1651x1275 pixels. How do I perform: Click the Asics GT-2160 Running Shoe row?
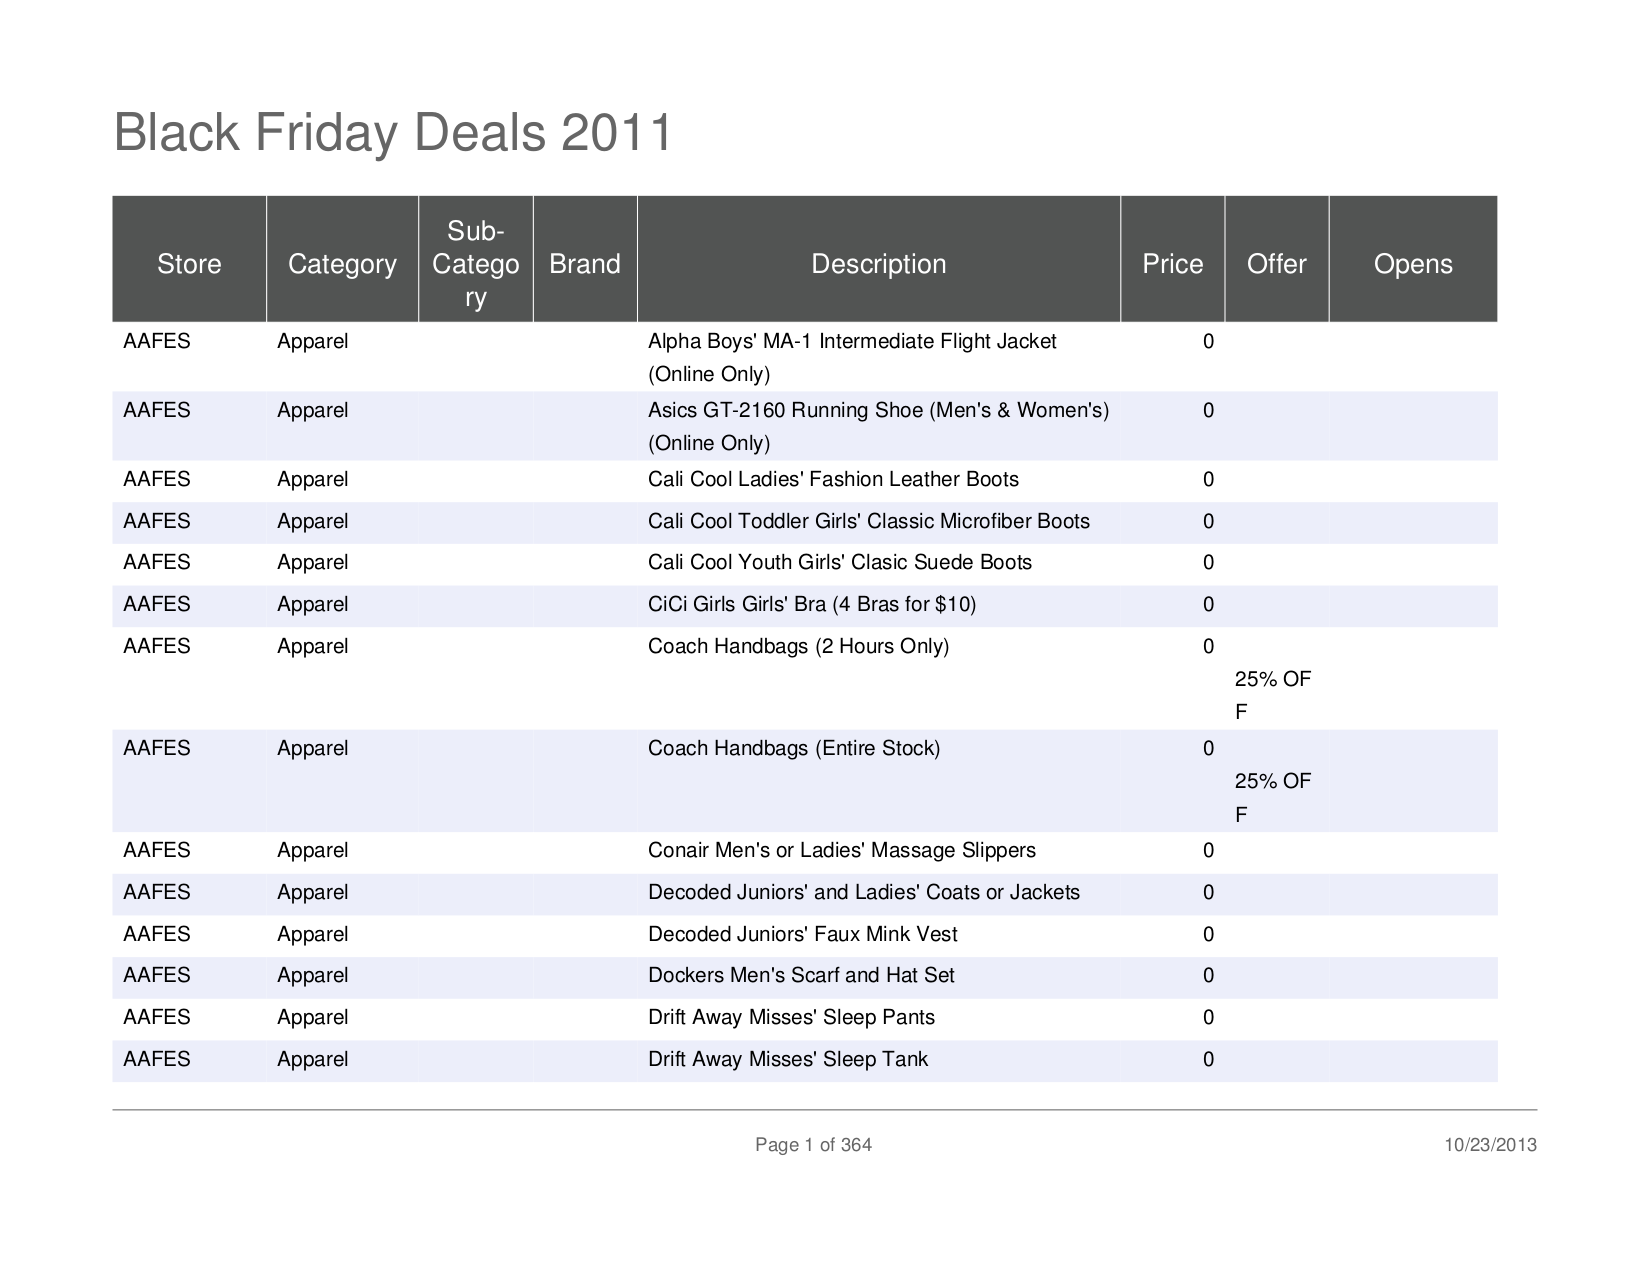877,411
